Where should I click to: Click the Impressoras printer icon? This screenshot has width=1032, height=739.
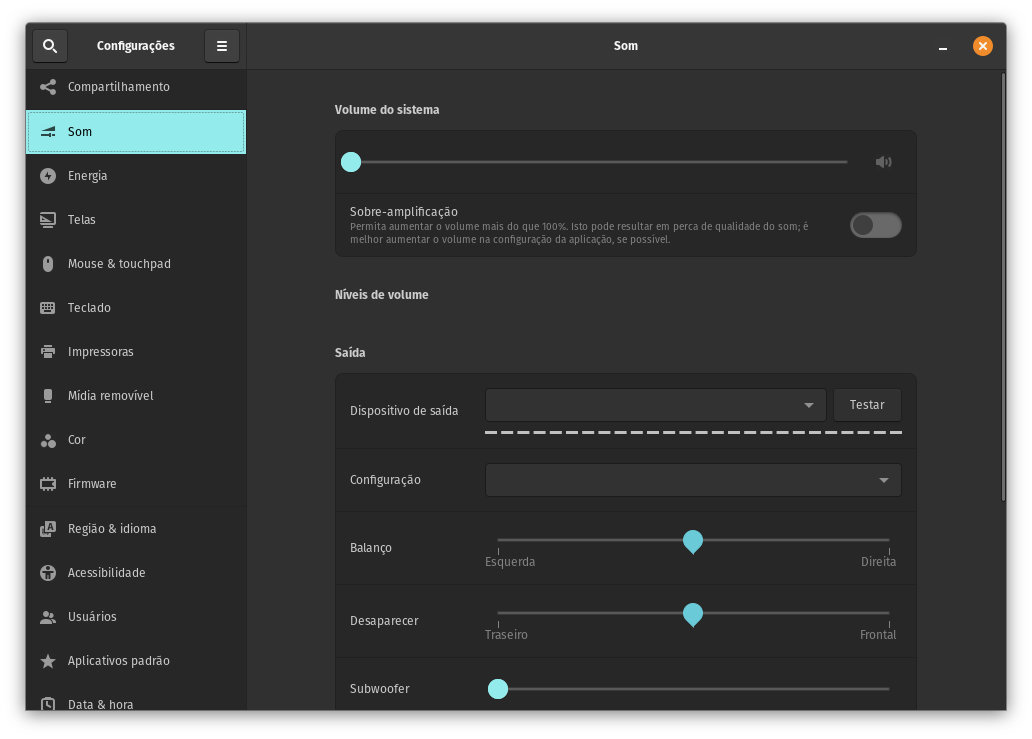point(48,352)
